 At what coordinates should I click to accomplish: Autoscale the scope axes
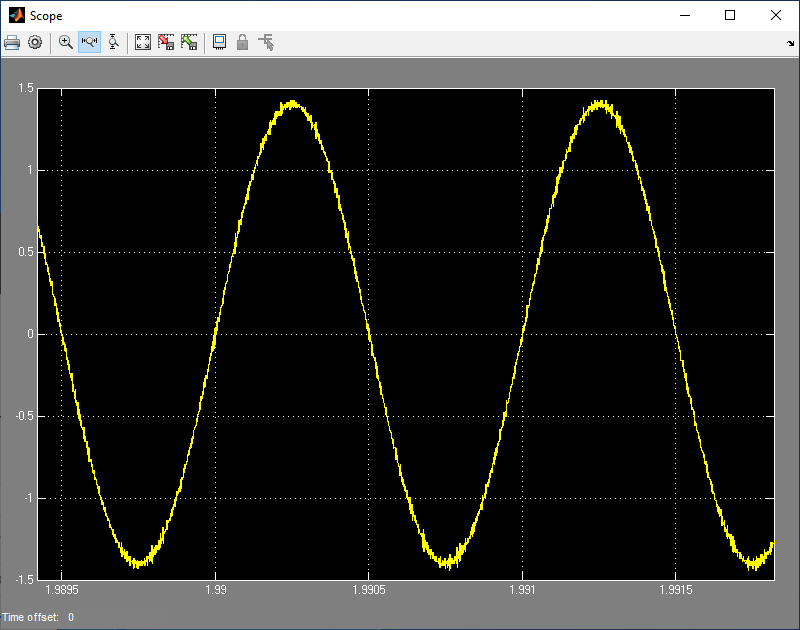143,43
